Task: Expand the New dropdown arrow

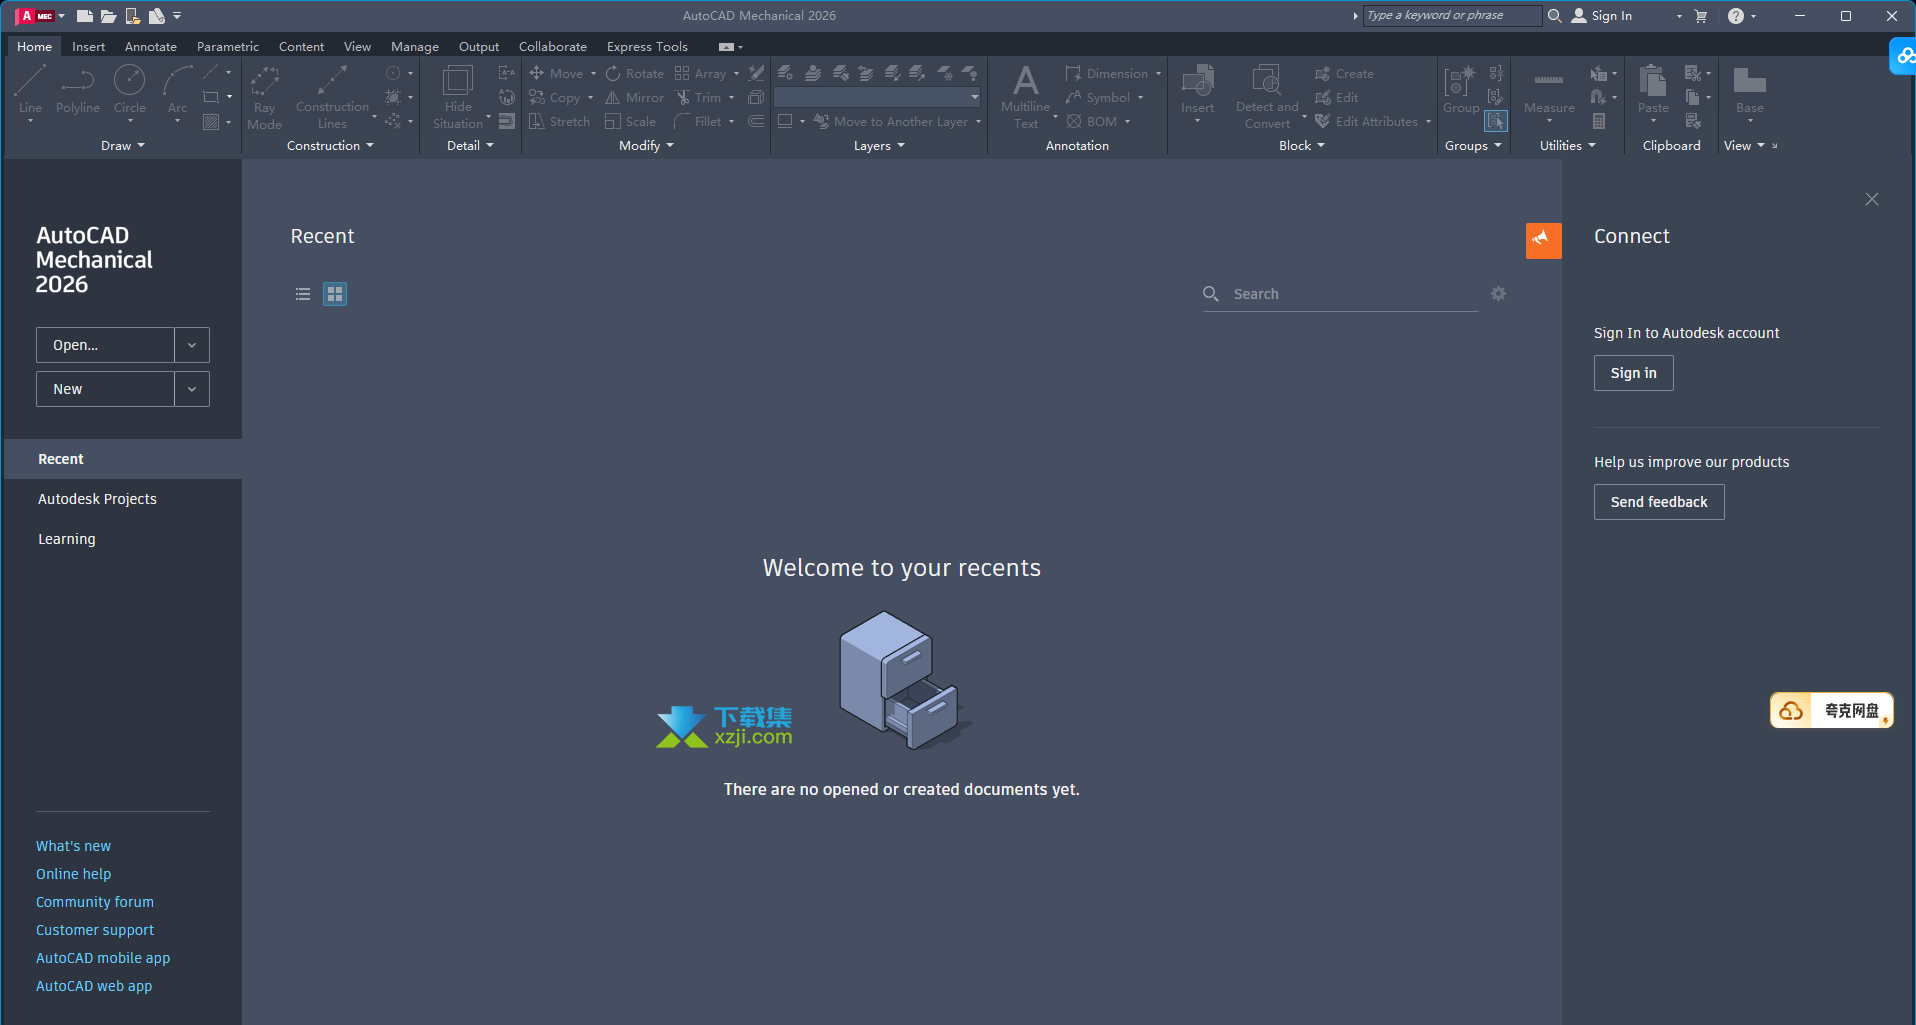Action: [192, 389]
